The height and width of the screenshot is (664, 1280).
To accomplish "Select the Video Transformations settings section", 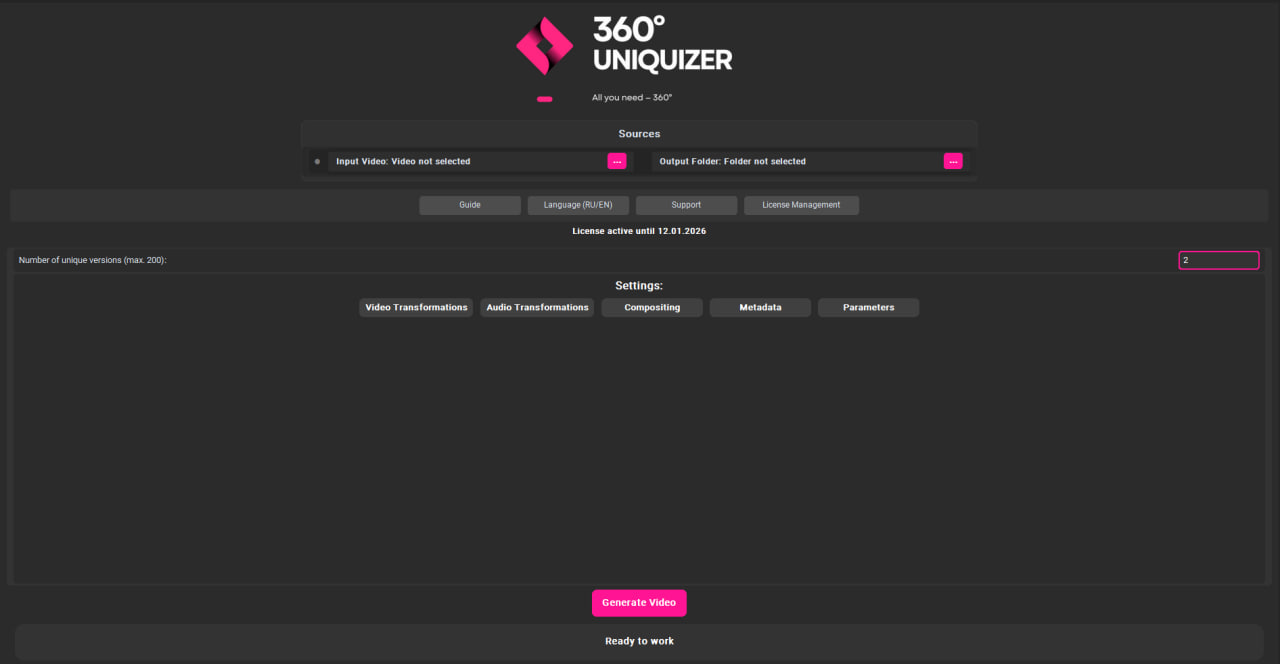I will [415, 307].
